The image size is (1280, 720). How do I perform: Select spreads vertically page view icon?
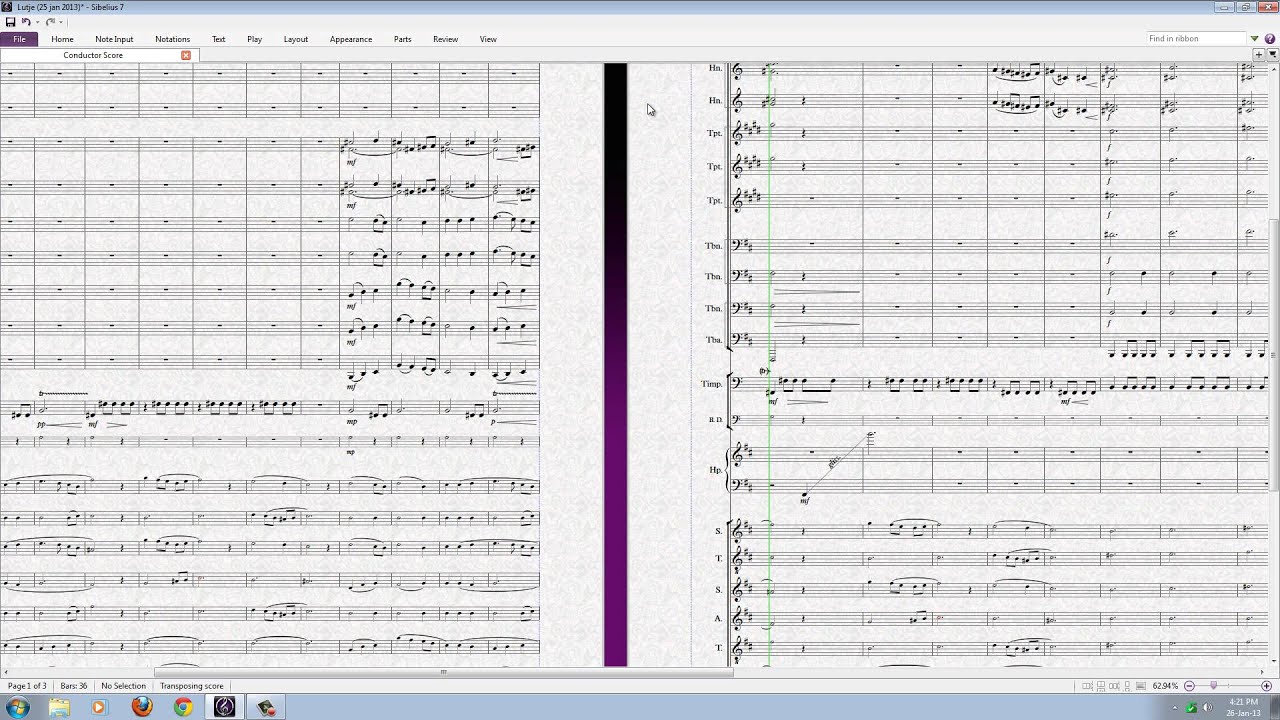click(1101, 686)
